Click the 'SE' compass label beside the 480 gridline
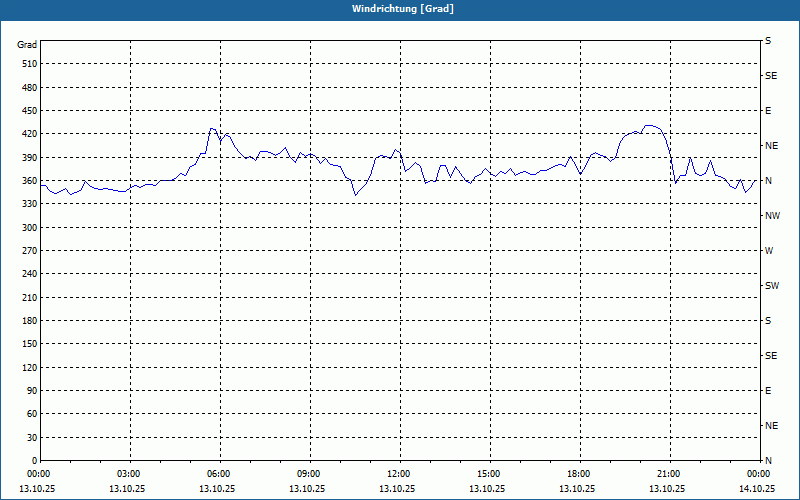Viewport: 800px width, 500px height. click(x=771, y=76)
